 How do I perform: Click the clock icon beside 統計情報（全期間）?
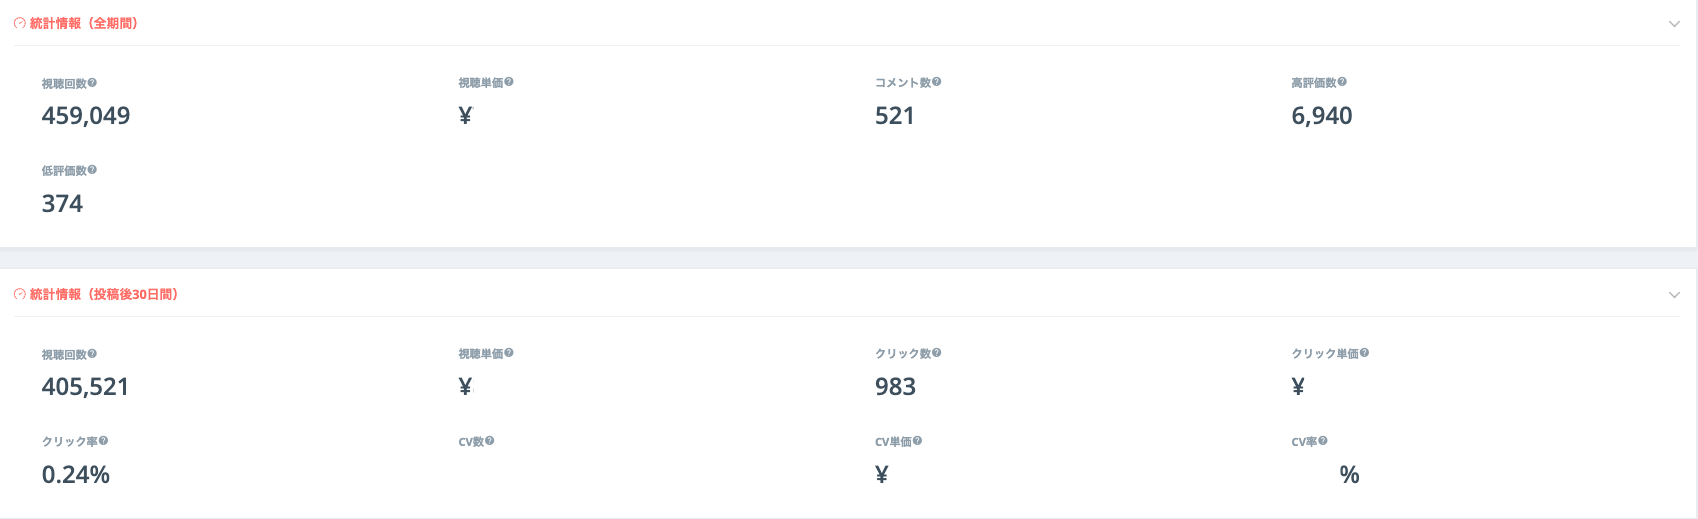click(20, 23)
